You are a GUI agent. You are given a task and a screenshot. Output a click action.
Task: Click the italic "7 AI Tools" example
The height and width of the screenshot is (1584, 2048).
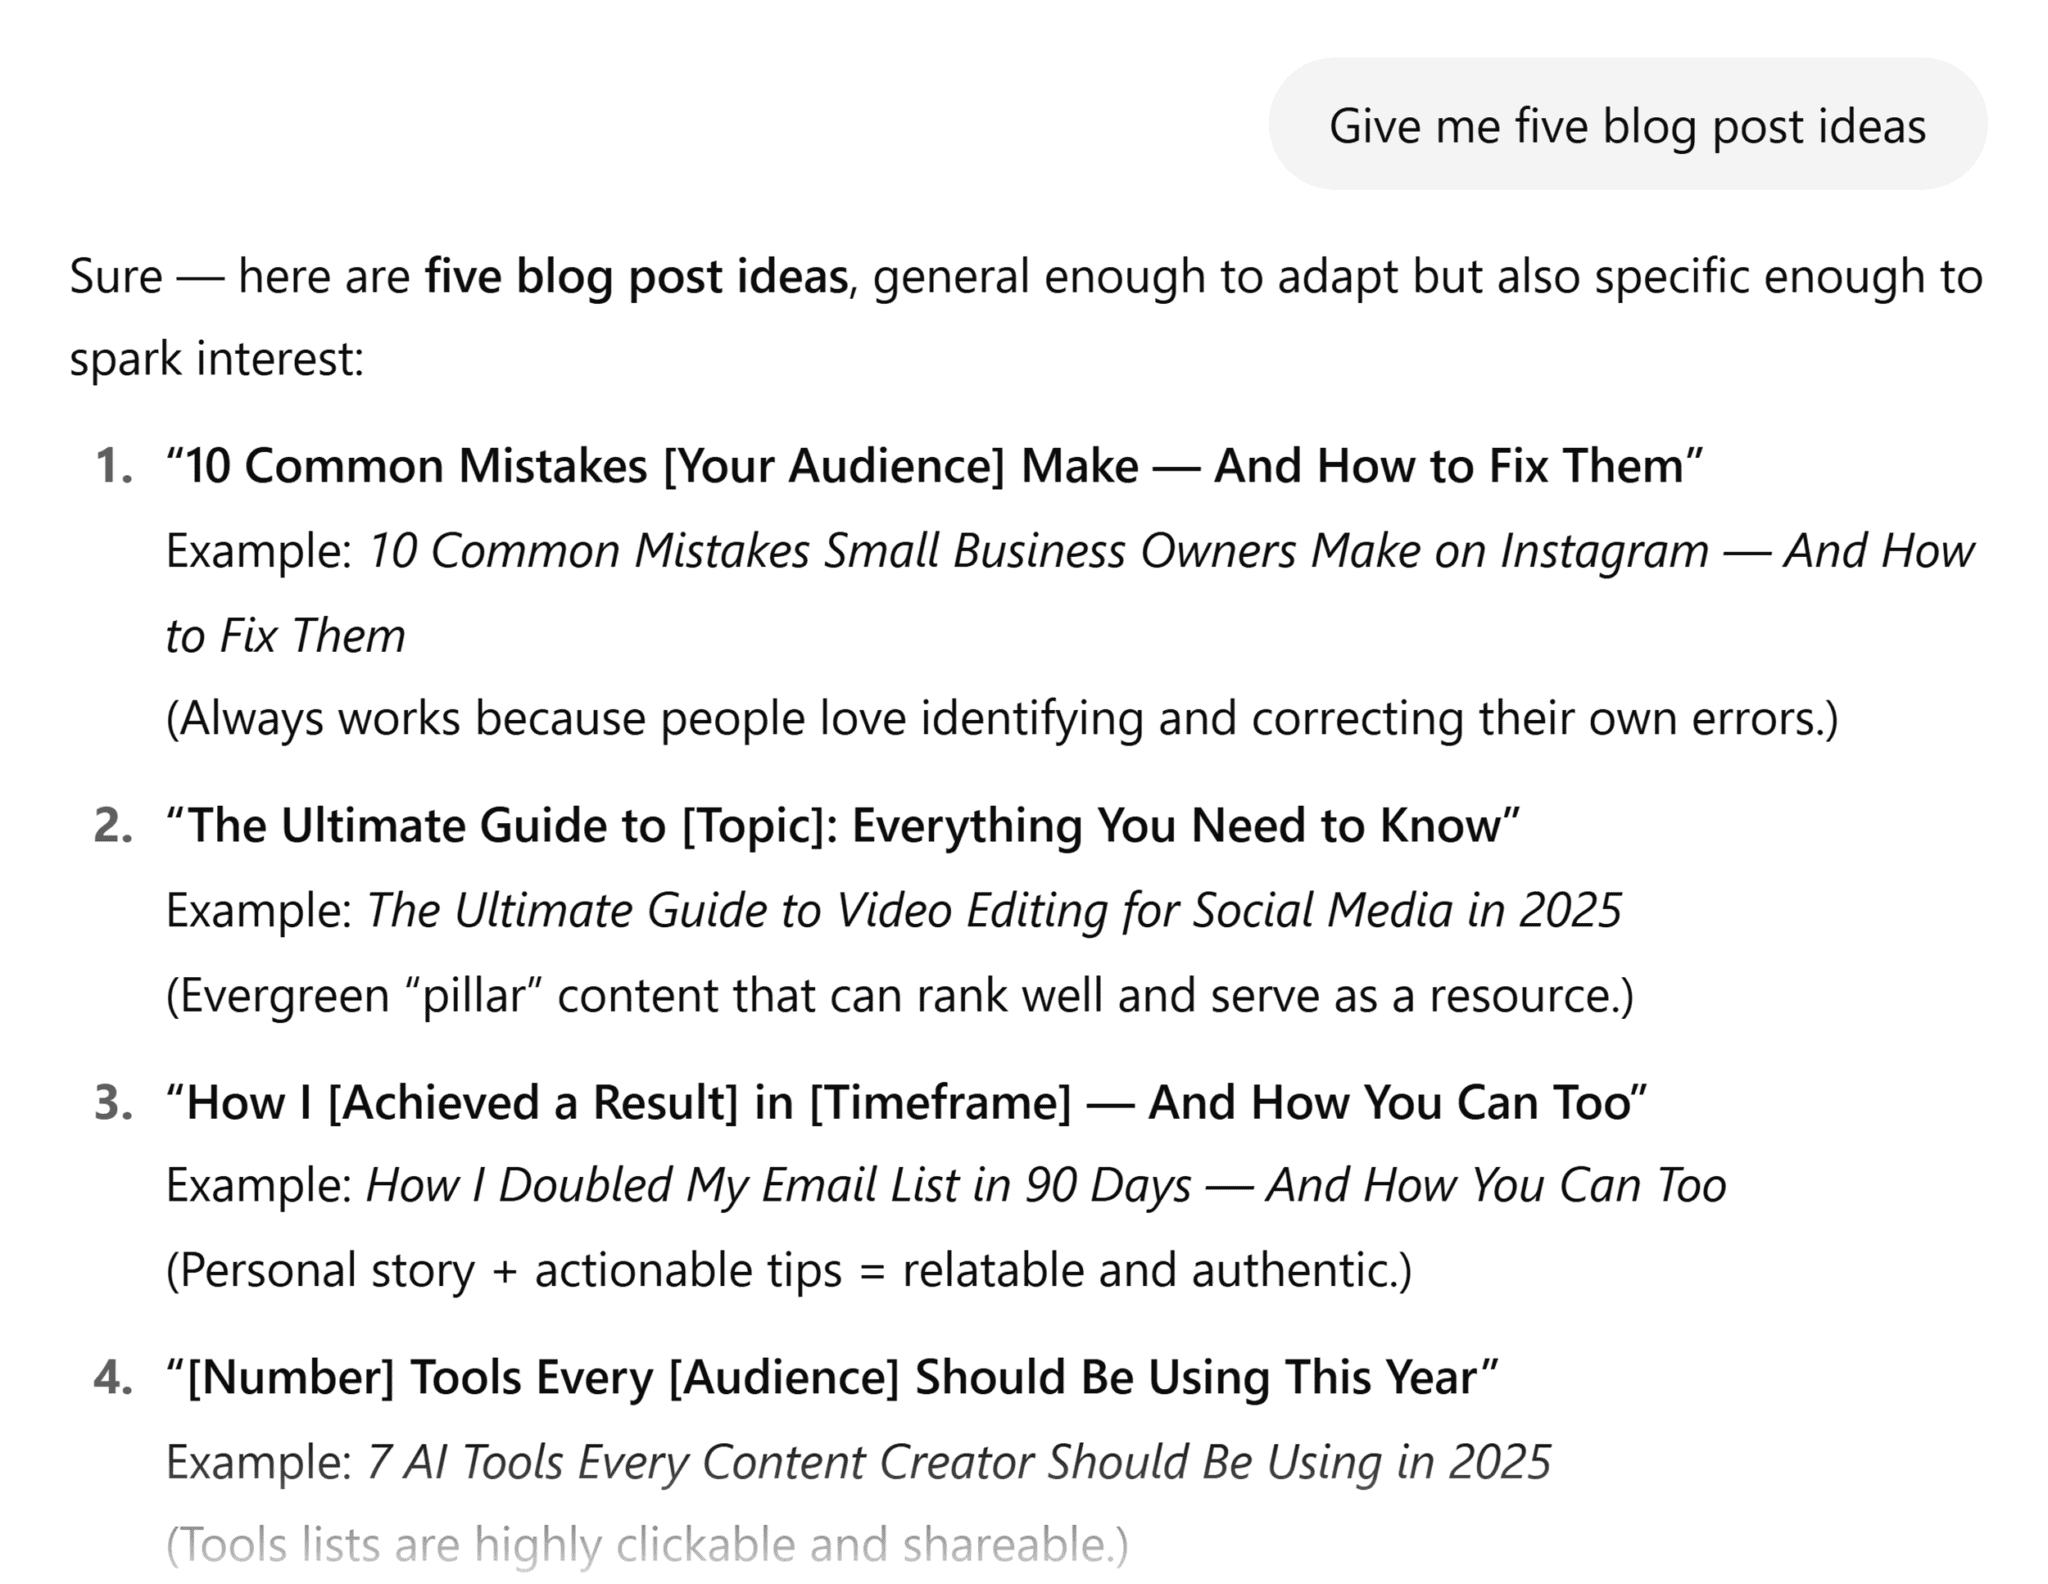[957, 1461]
